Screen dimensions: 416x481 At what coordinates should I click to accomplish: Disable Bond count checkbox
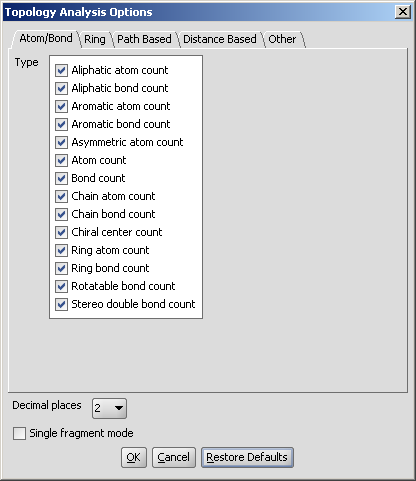61,178
